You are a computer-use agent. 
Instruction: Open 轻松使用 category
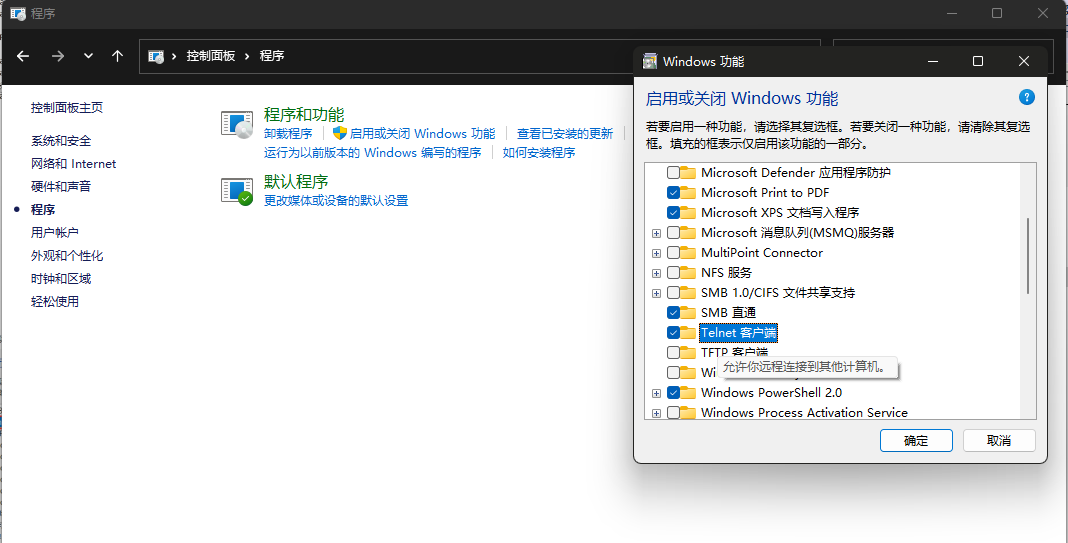pos(54,301)
